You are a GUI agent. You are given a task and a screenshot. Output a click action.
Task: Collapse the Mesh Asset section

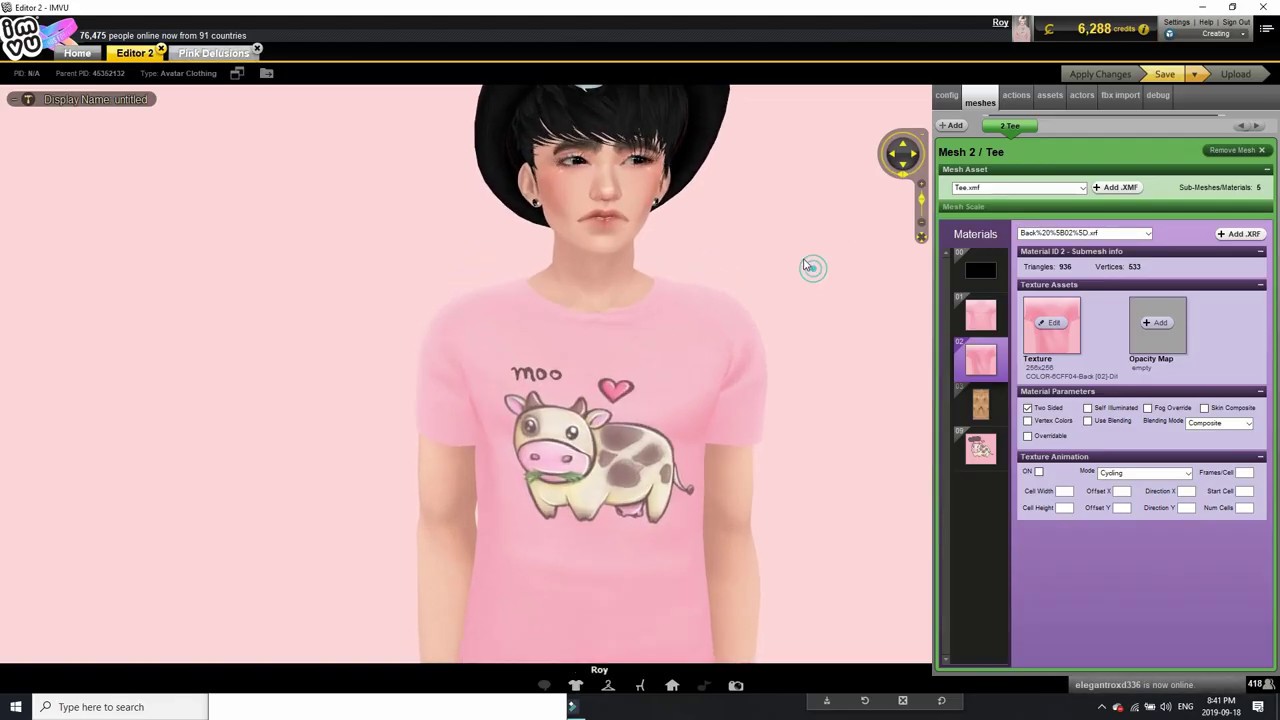coord(1267,170)
